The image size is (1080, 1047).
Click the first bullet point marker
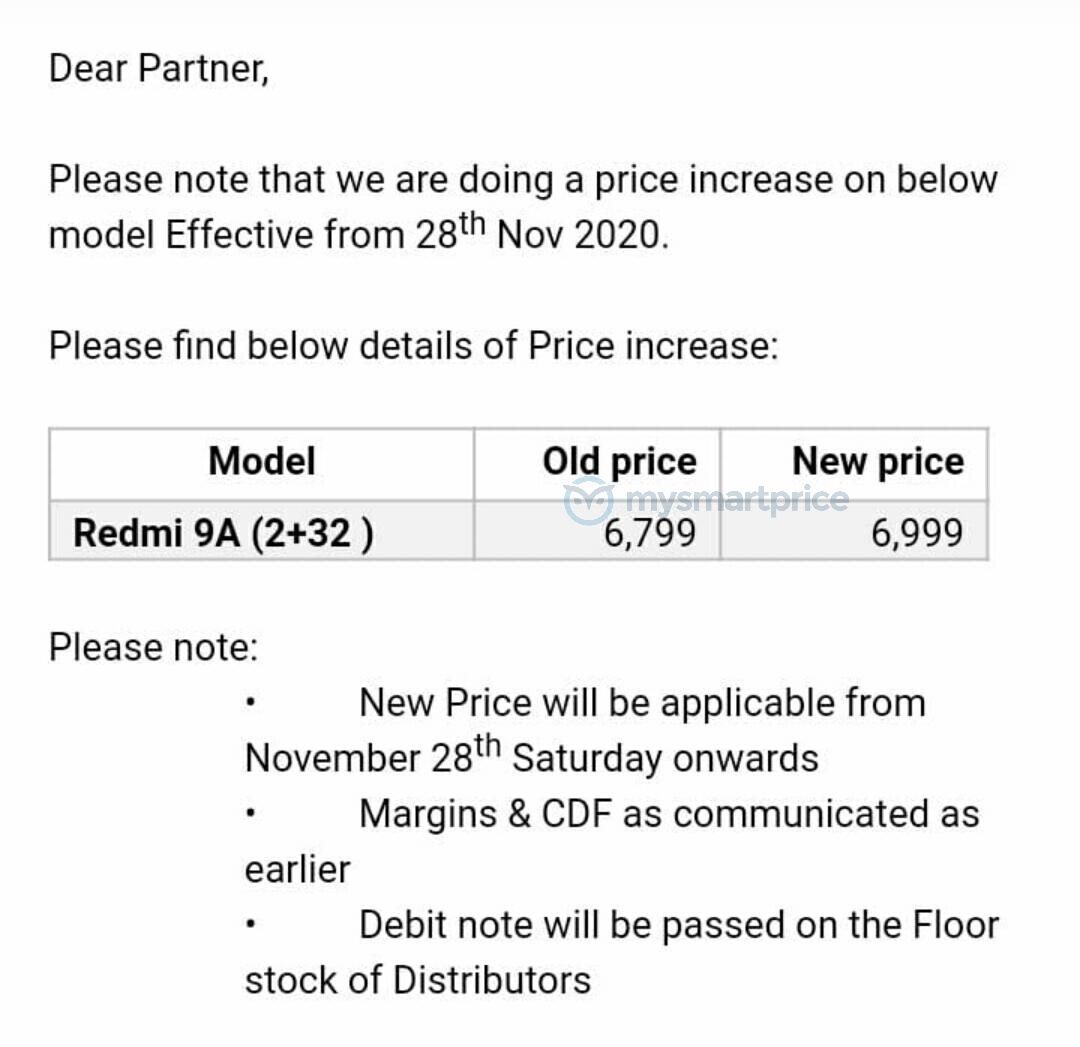coord(251,703)
